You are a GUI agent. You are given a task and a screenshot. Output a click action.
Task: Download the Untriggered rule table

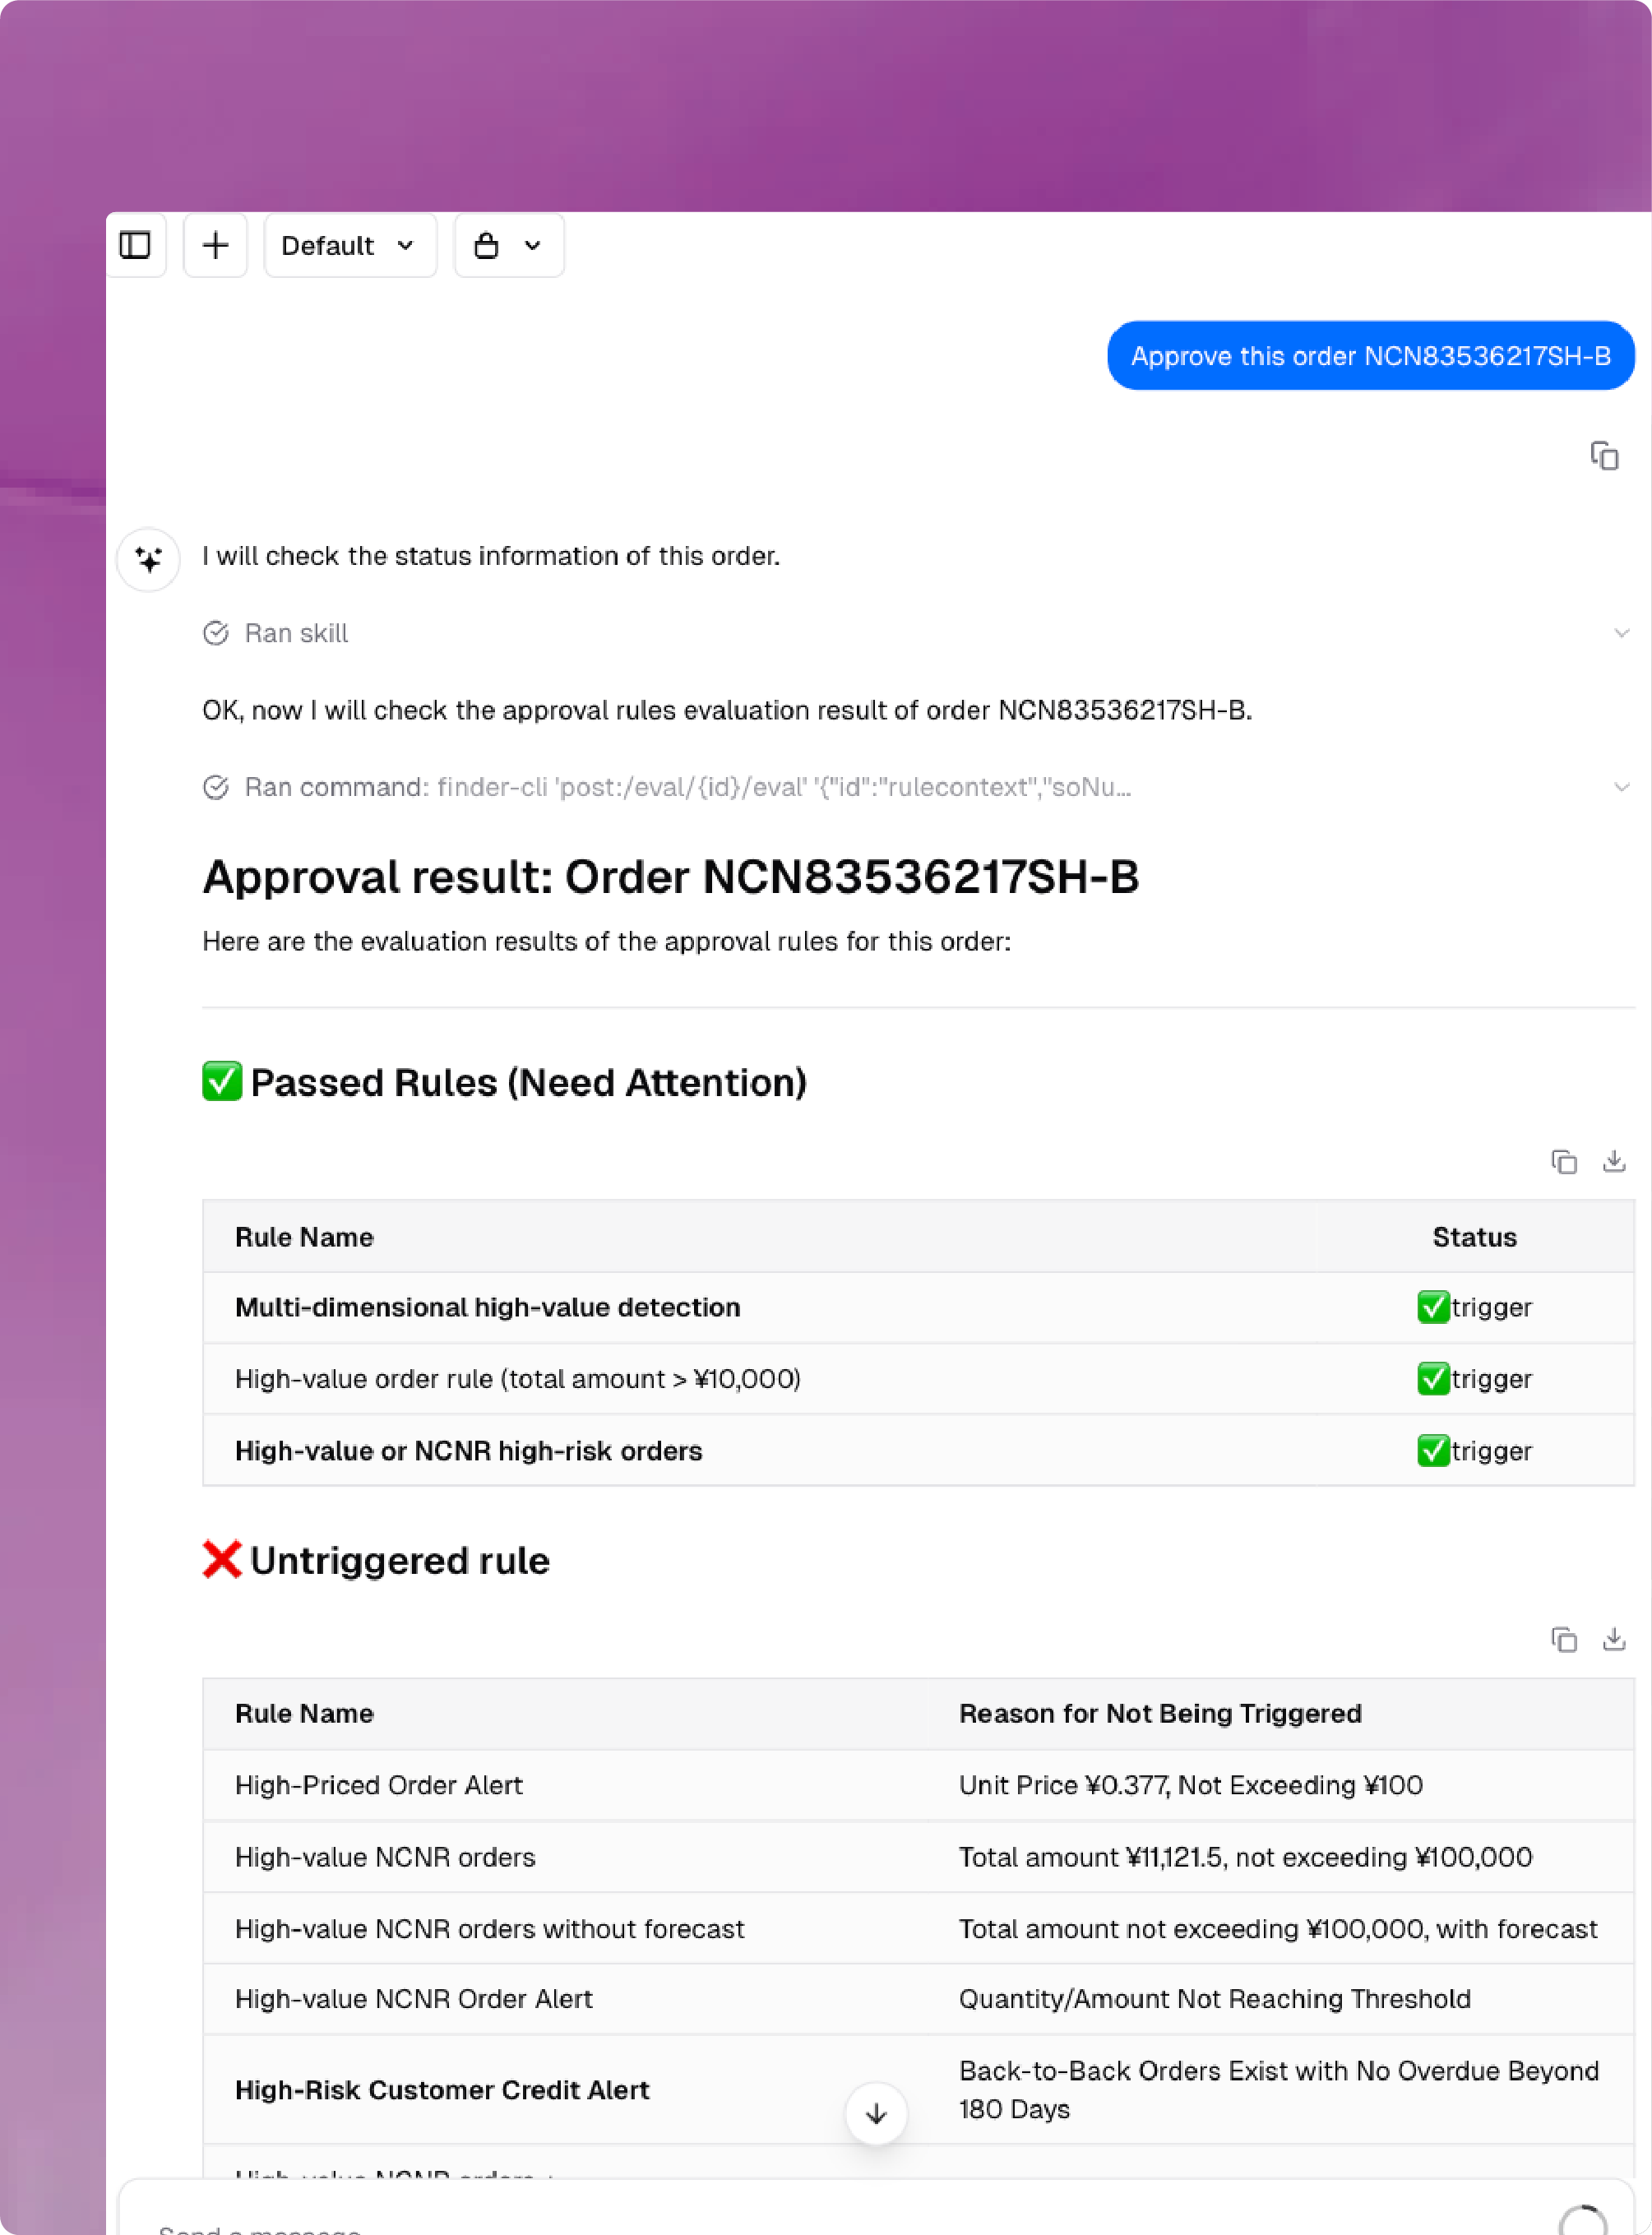click(x=1614, y=1639)
